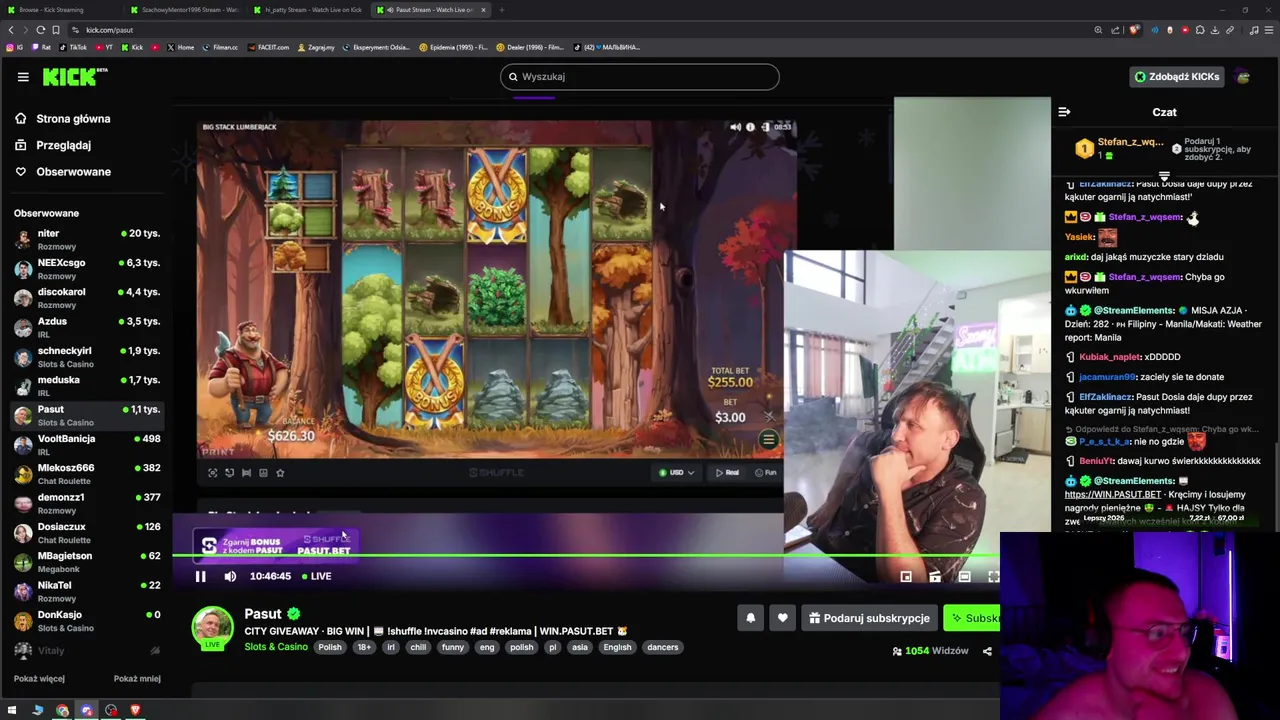
Task: Share the stream via share icon
Action: [987, 651]
